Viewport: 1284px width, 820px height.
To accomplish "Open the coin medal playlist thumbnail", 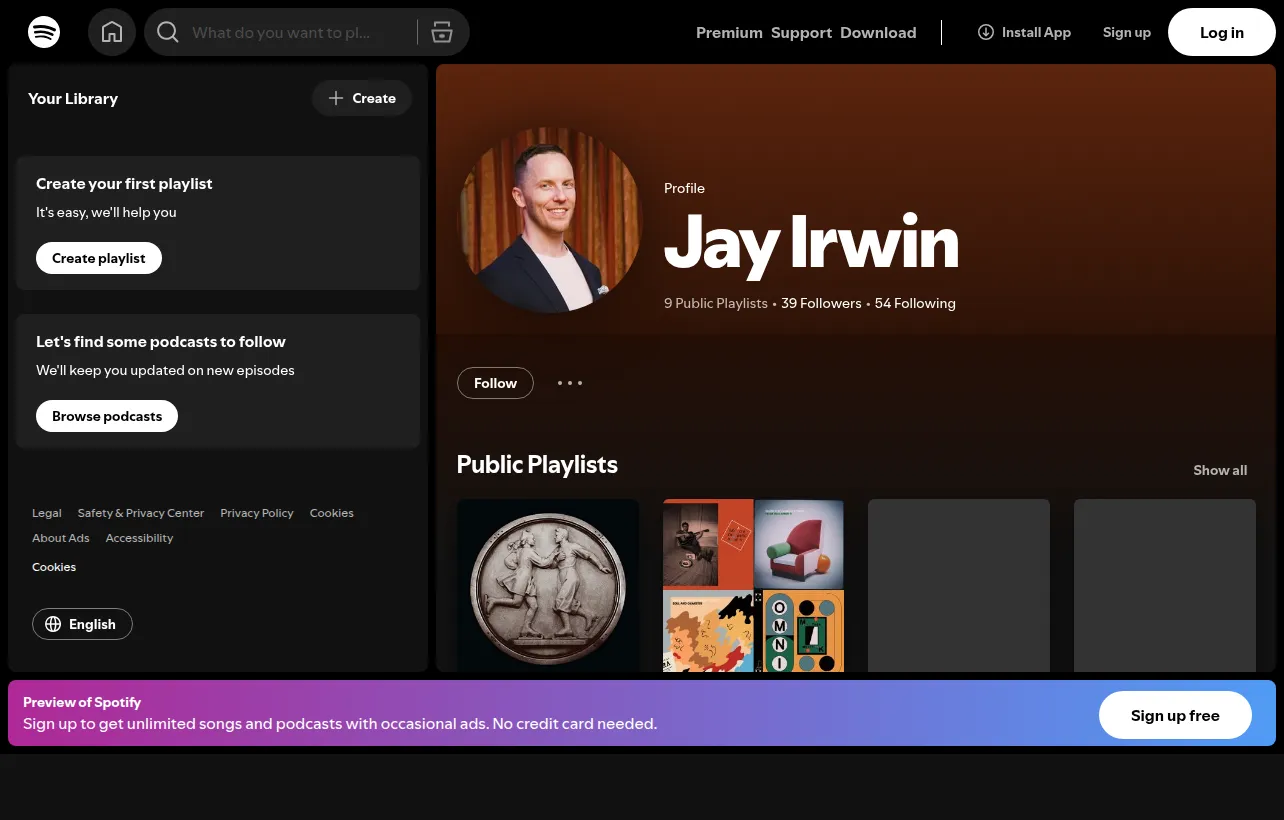I will tap(548, 586).
